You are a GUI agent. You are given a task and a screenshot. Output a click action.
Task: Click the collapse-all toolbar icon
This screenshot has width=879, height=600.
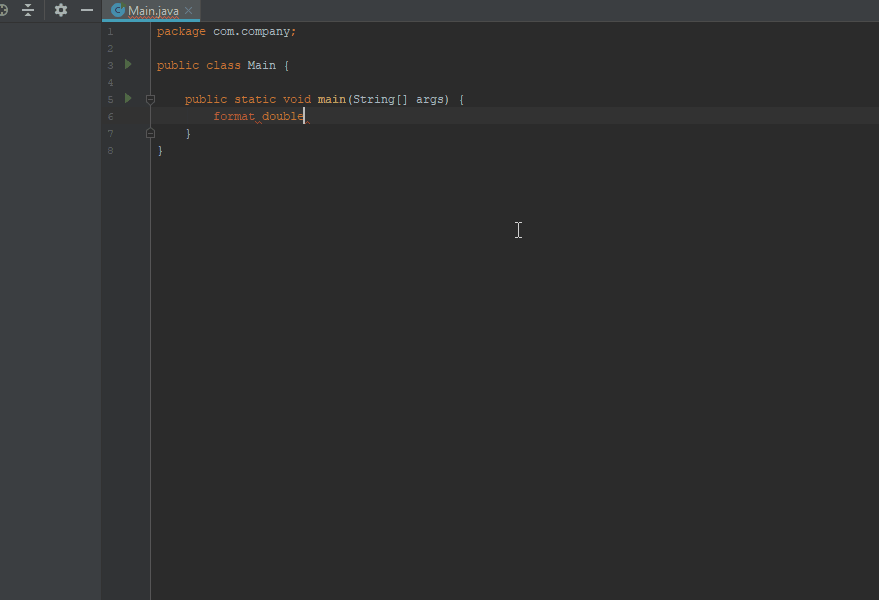(x=28, y=10)
